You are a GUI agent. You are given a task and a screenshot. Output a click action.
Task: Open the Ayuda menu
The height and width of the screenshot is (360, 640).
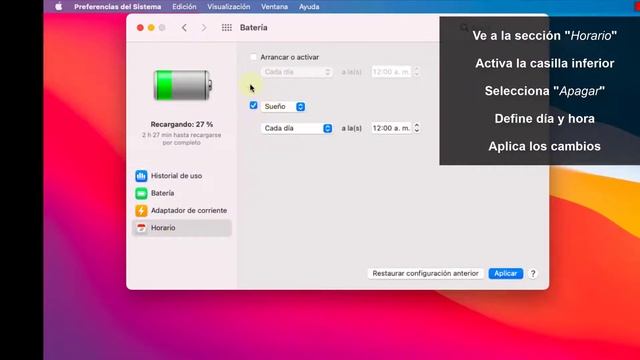tap(309, 7)
